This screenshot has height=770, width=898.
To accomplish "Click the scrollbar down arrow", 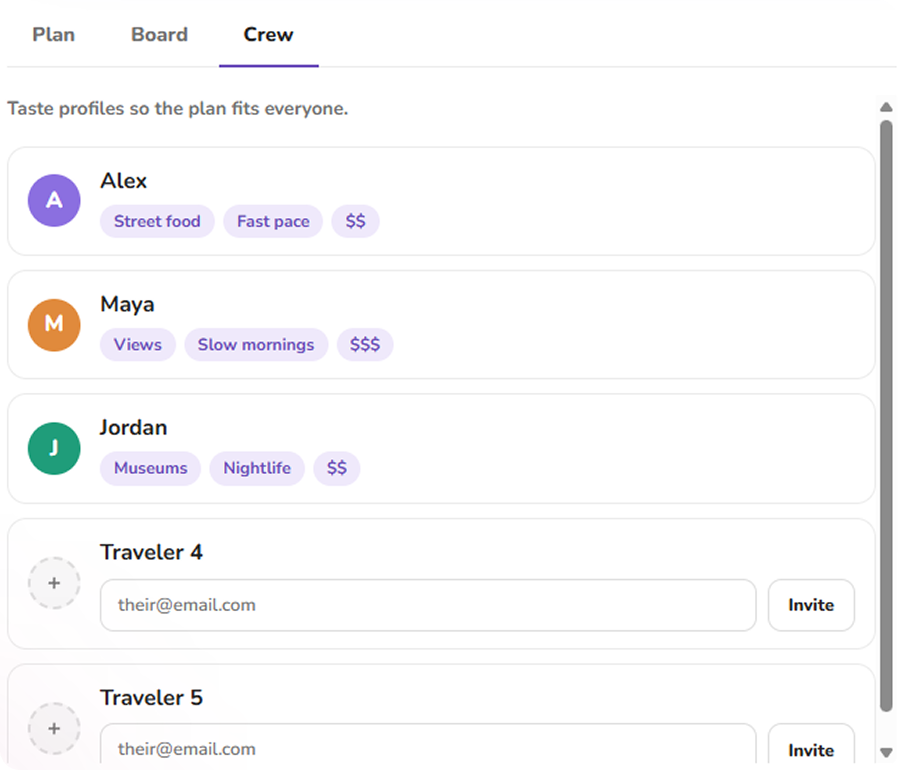I will coord(886,752).
